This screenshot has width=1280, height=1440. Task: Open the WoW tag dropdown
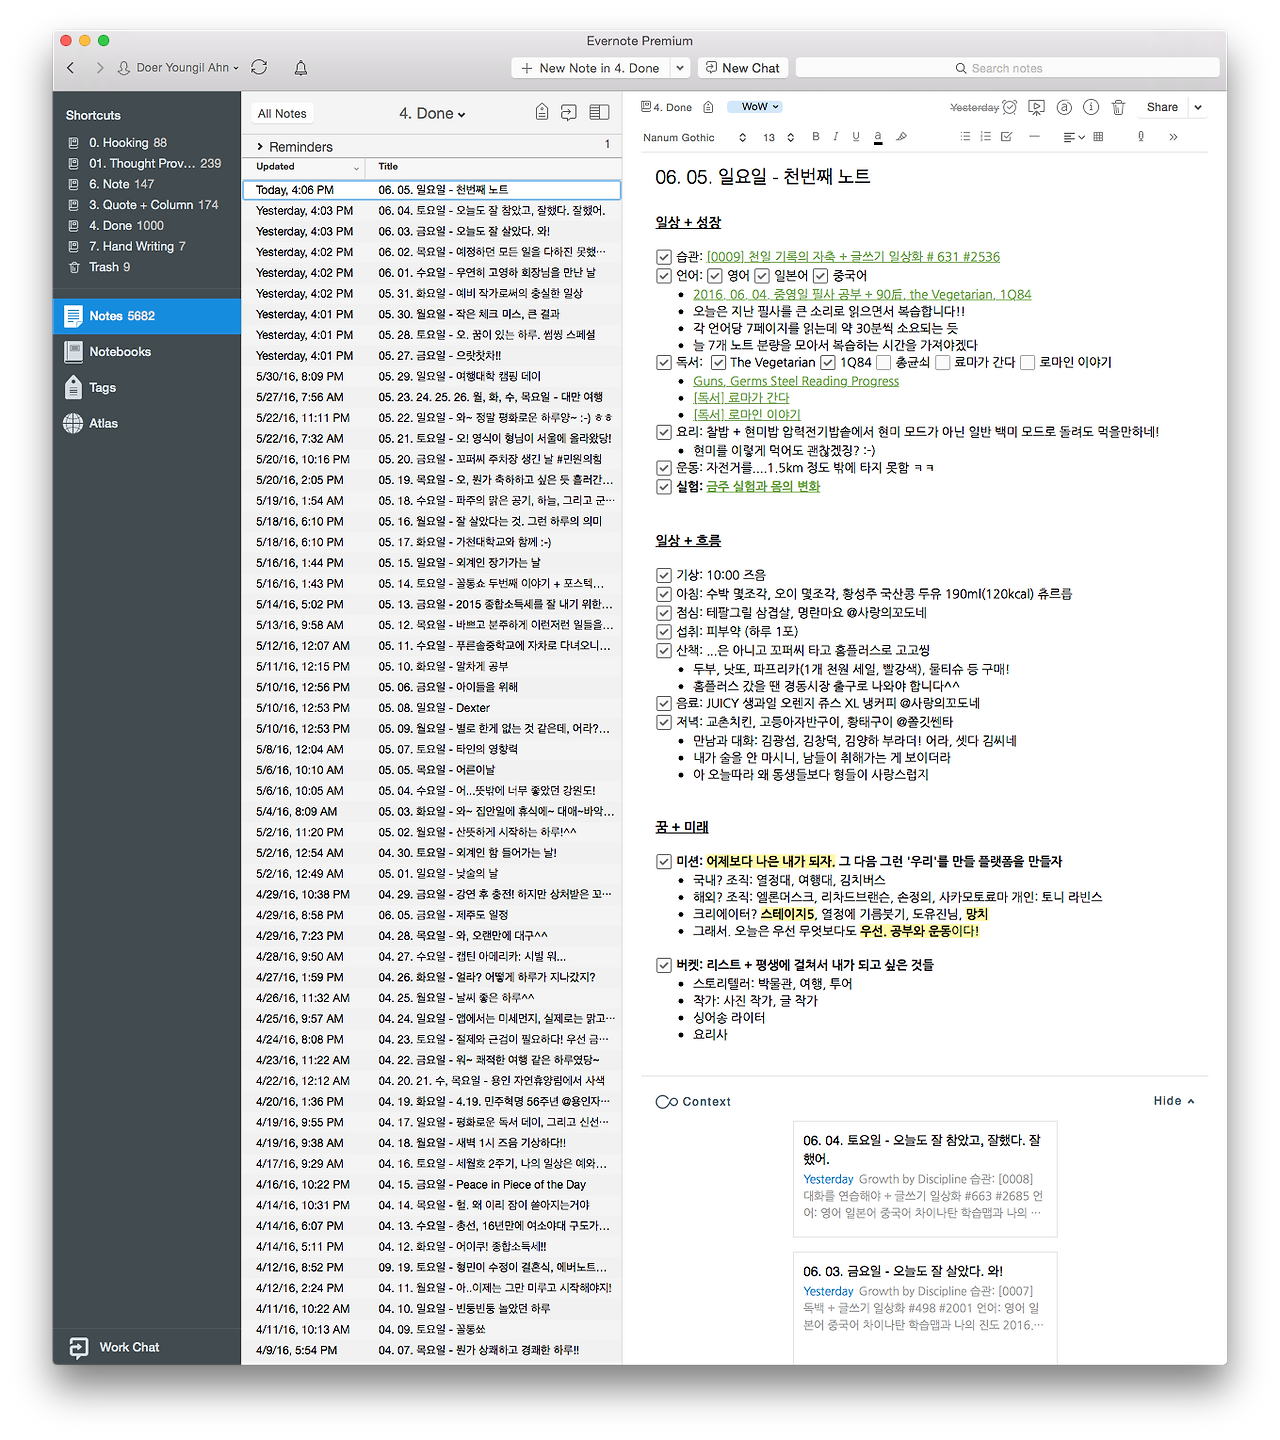[x=754, y=107]
